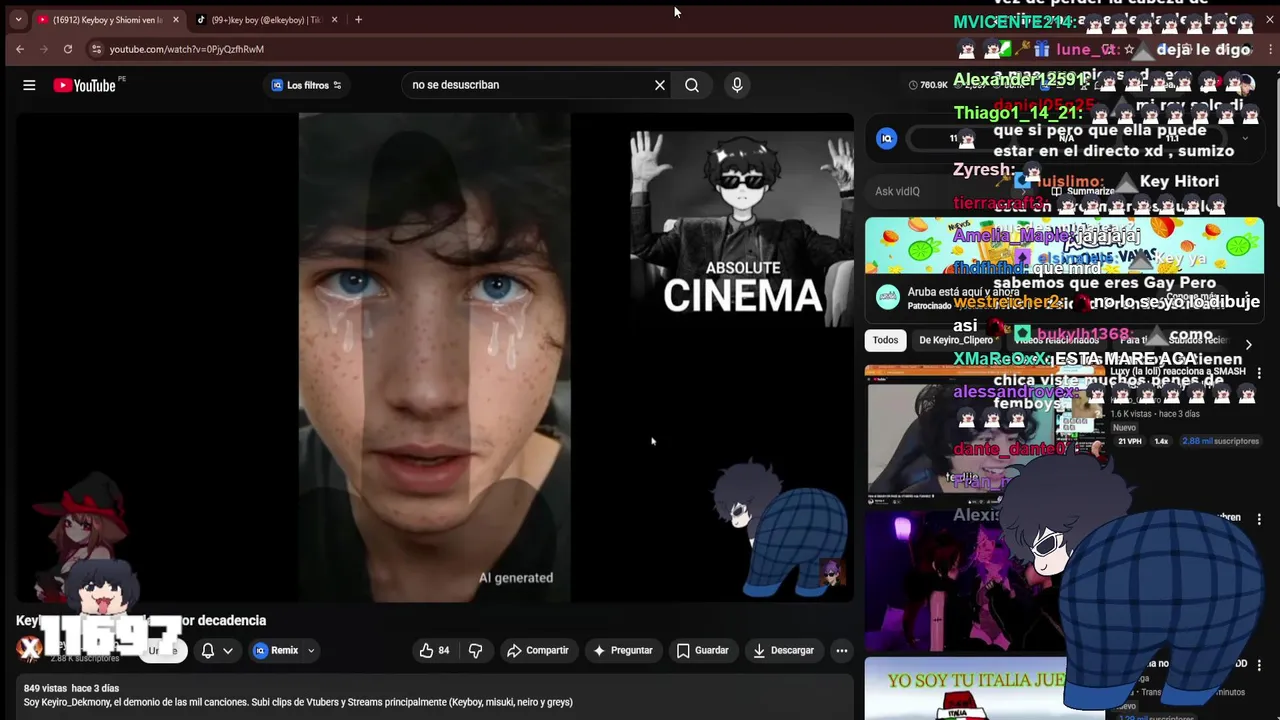Close the Keyboy y Shiomi YouTube tab
Image resolution: width=1280 pixels, height=720 pixels.
coord(176,20)
